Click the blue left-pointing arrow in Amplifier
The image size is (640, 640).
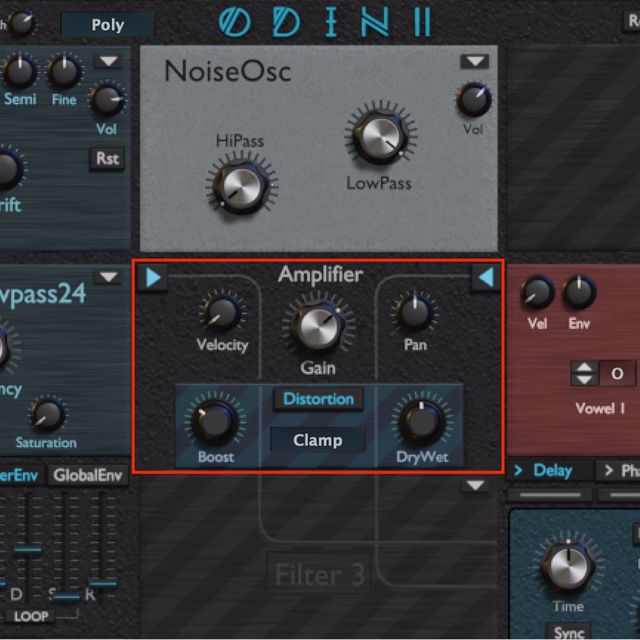[485, 277]
